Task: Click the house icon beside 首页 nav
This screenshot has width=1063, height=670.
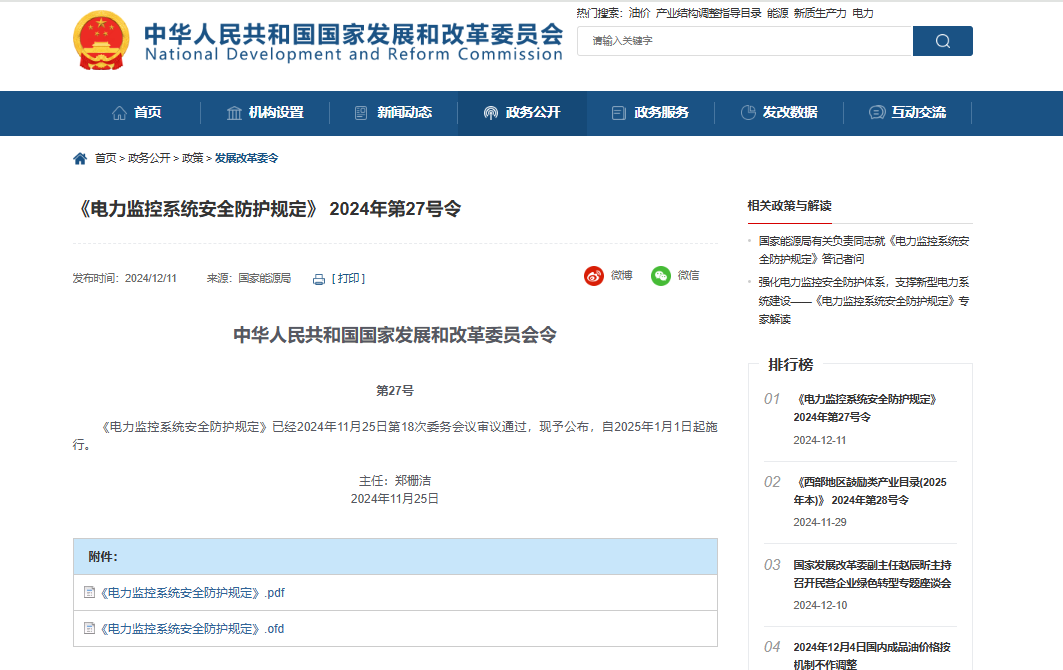Action: click(119, 113)
